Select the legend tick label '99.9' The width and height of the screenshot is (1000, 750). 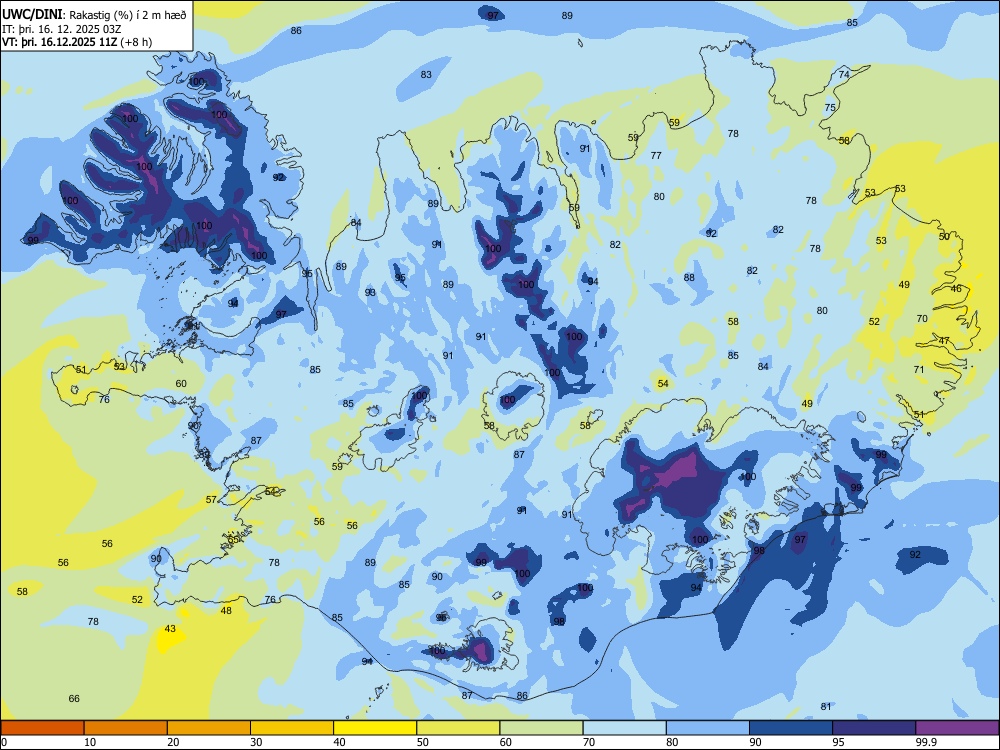(926, 742)
